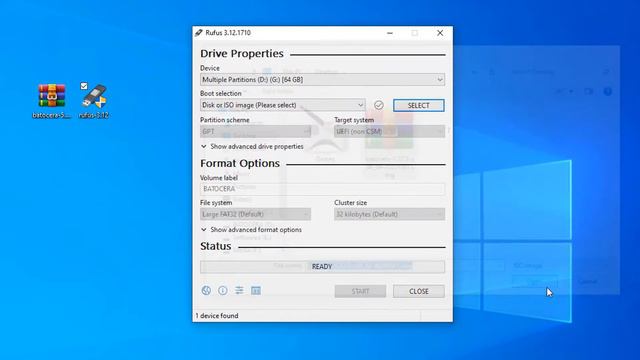This screenshot has height=360, width=640.
Task: Click the Drive Properties heading
Action: [x=242, y=53]
